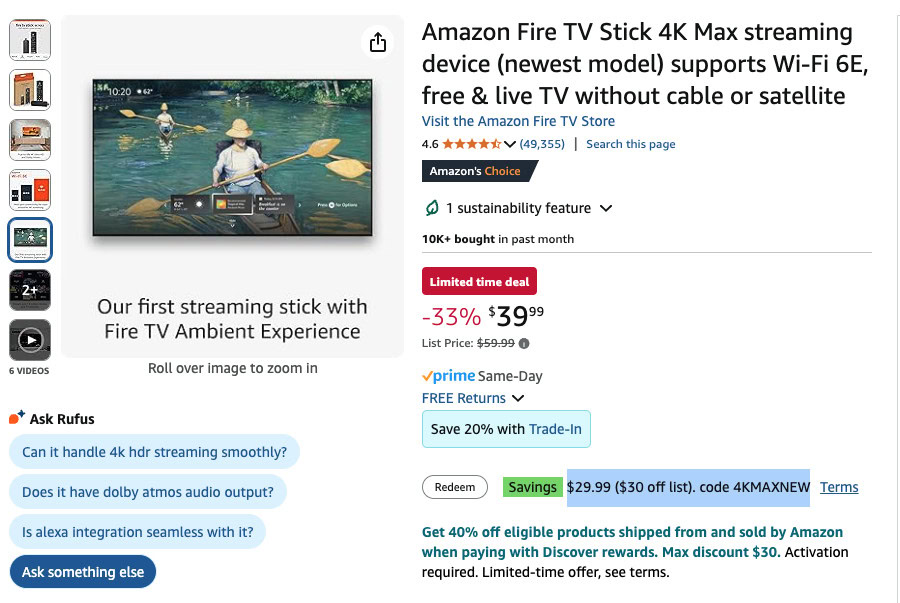The height and width of the screenshot is (603, 900).
Task: Click the List Price info icon
Action: [524, 343]
